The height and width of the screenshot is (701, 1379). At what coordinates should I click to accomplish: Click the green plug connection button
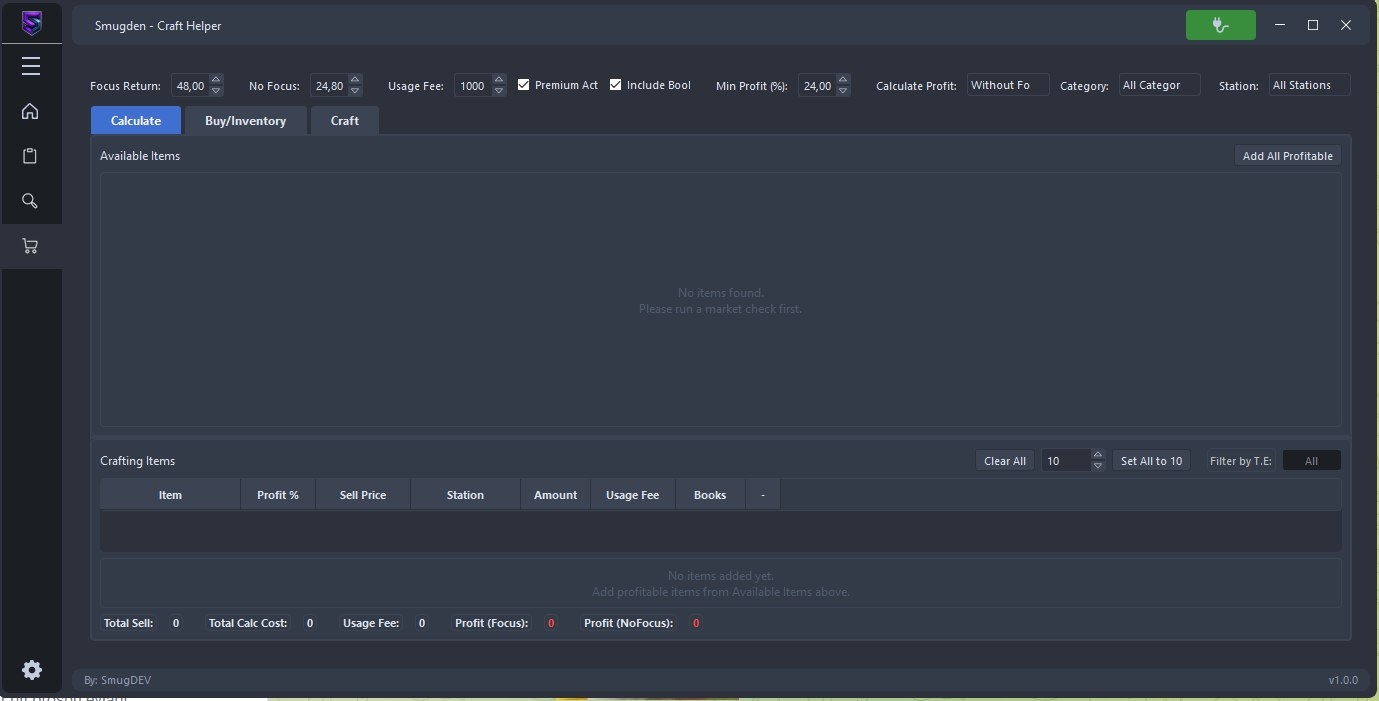pos(1220,25)
